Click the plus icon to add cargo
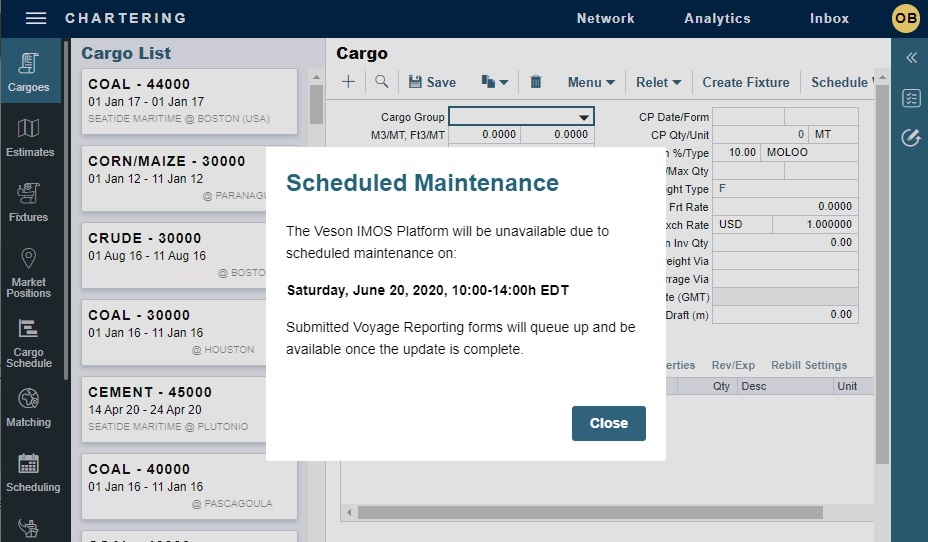928x542 pixels. pyautogui.click(x=348, y=82)
